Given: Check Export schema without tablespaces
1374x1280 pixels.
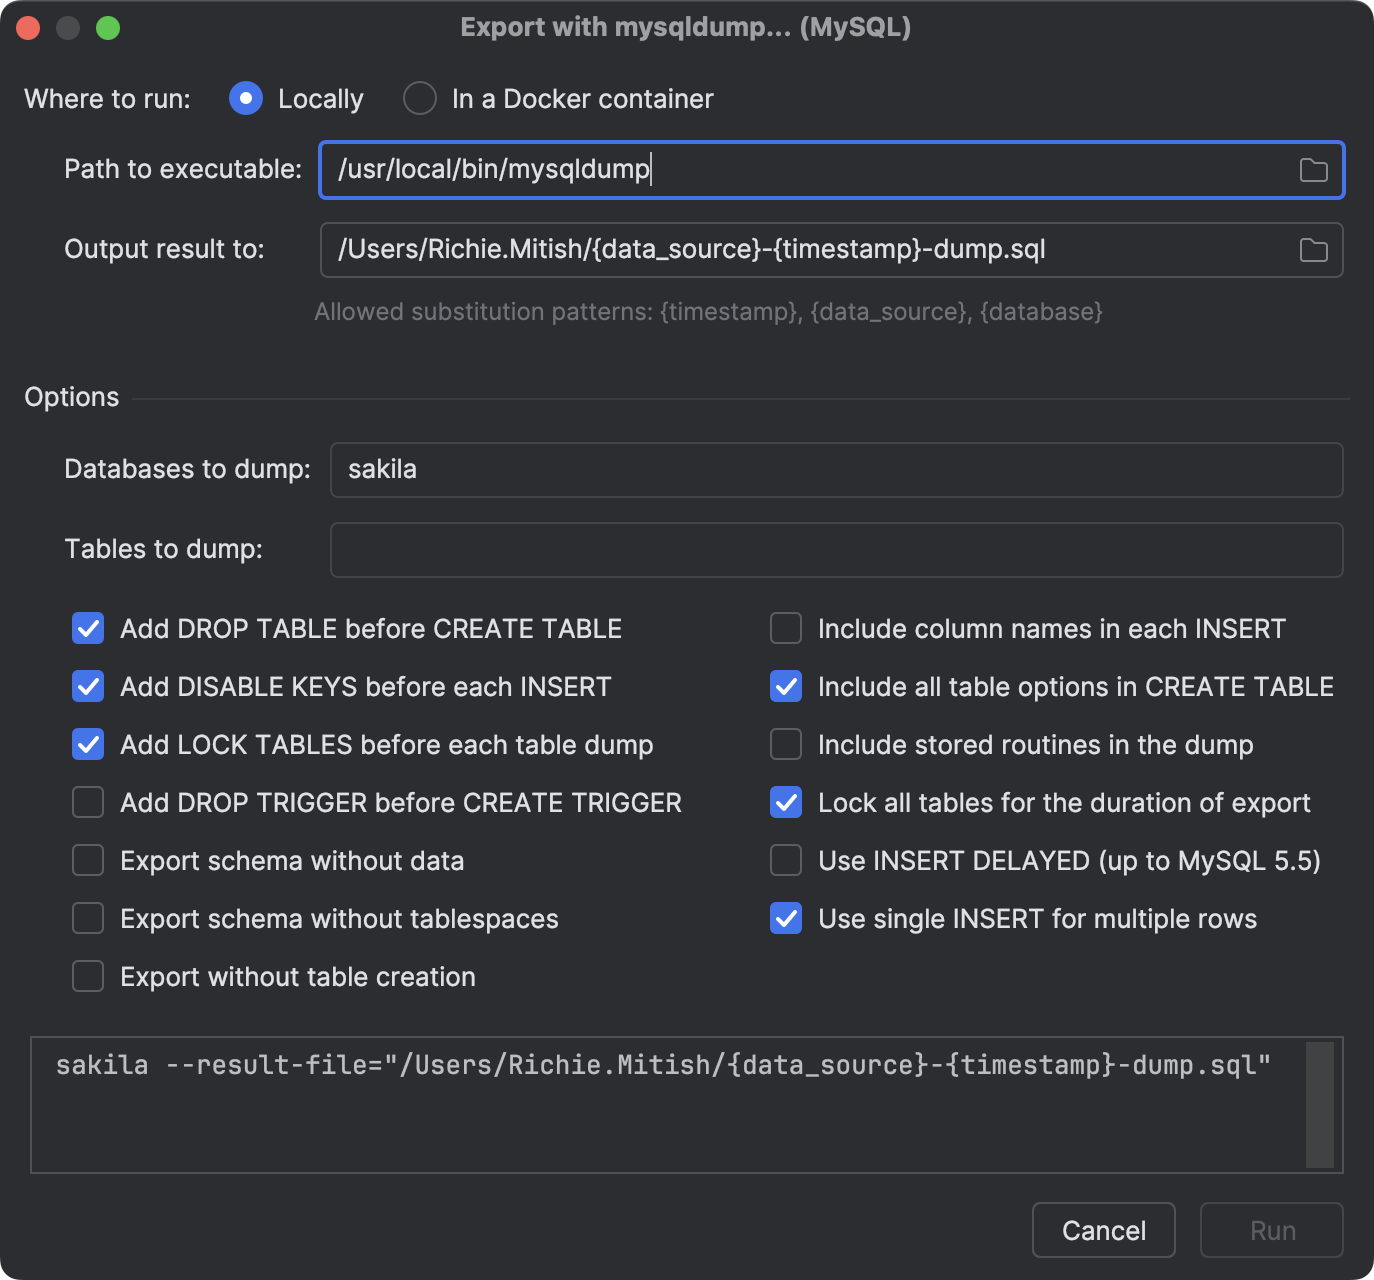Looking at the screenshot, I should (87, 918).
